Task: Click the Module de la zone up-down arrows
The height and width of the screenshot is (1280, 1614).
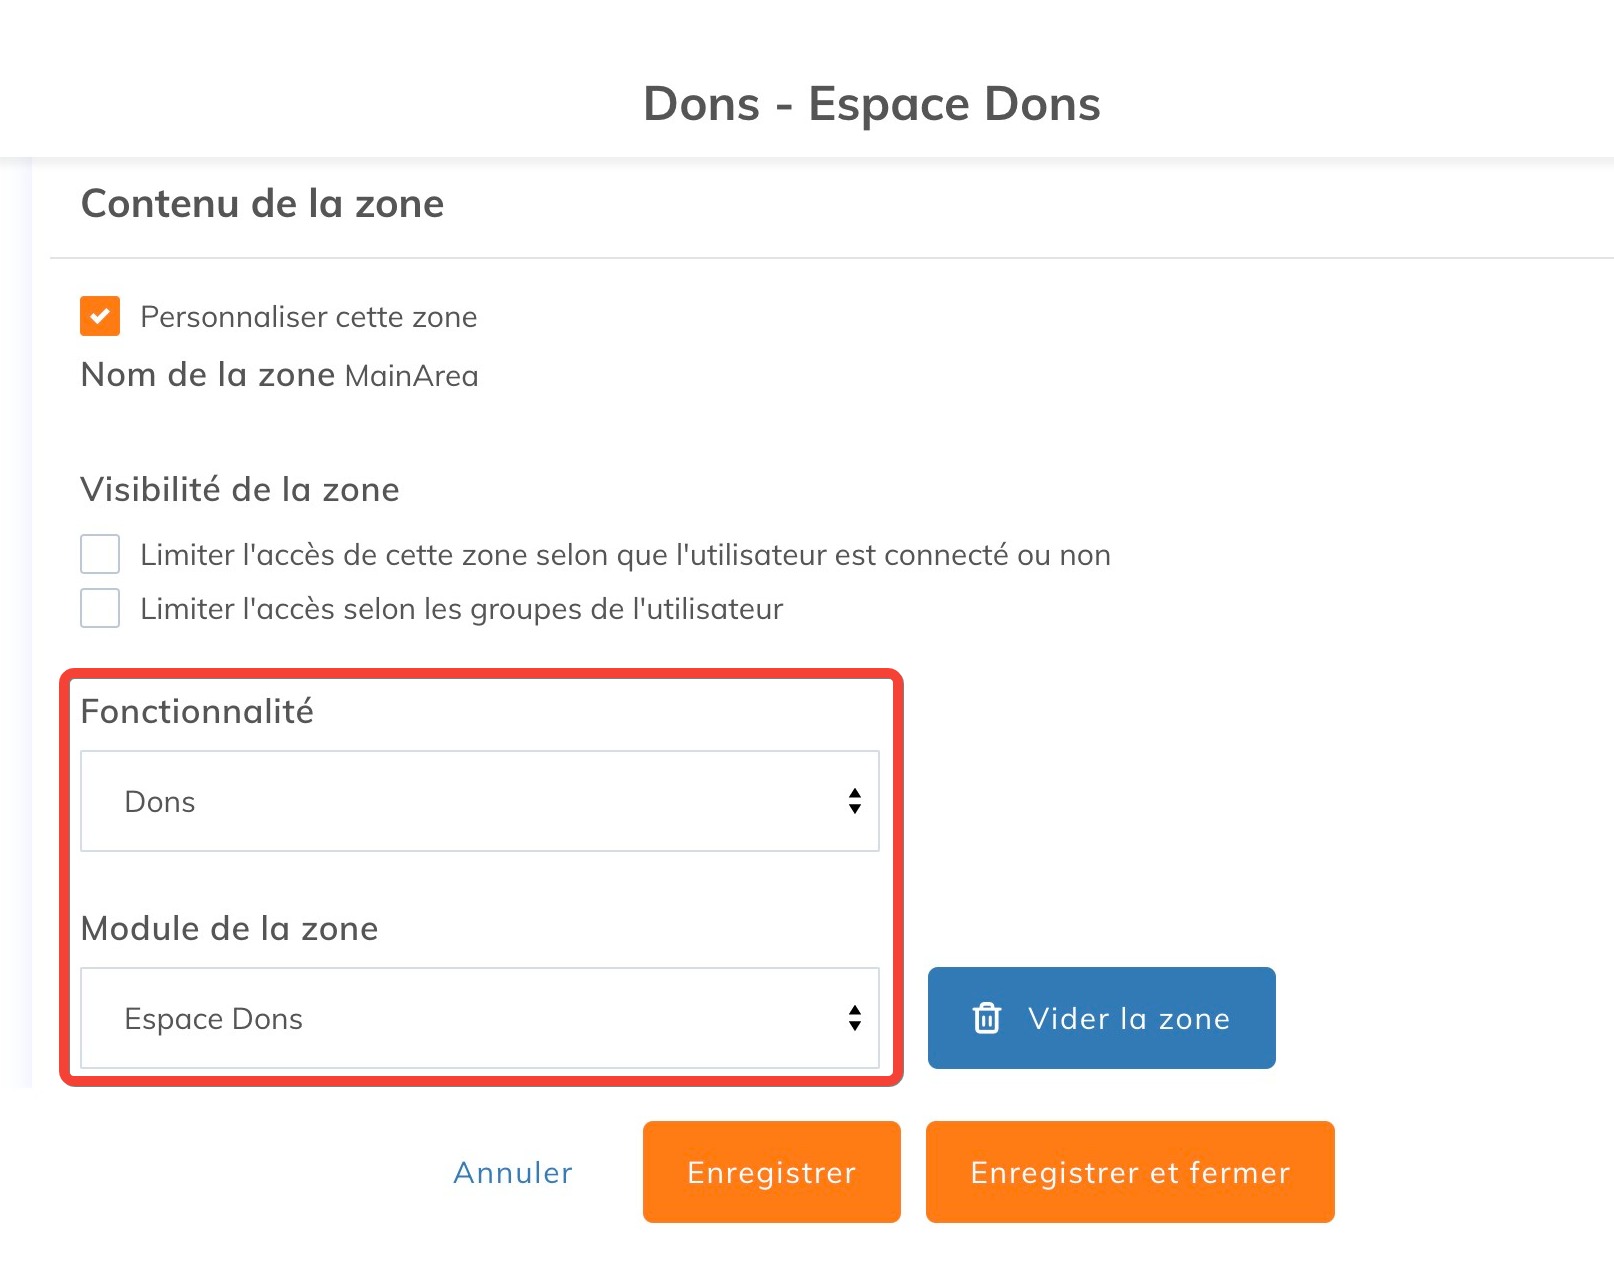Action: [854, 1018]
